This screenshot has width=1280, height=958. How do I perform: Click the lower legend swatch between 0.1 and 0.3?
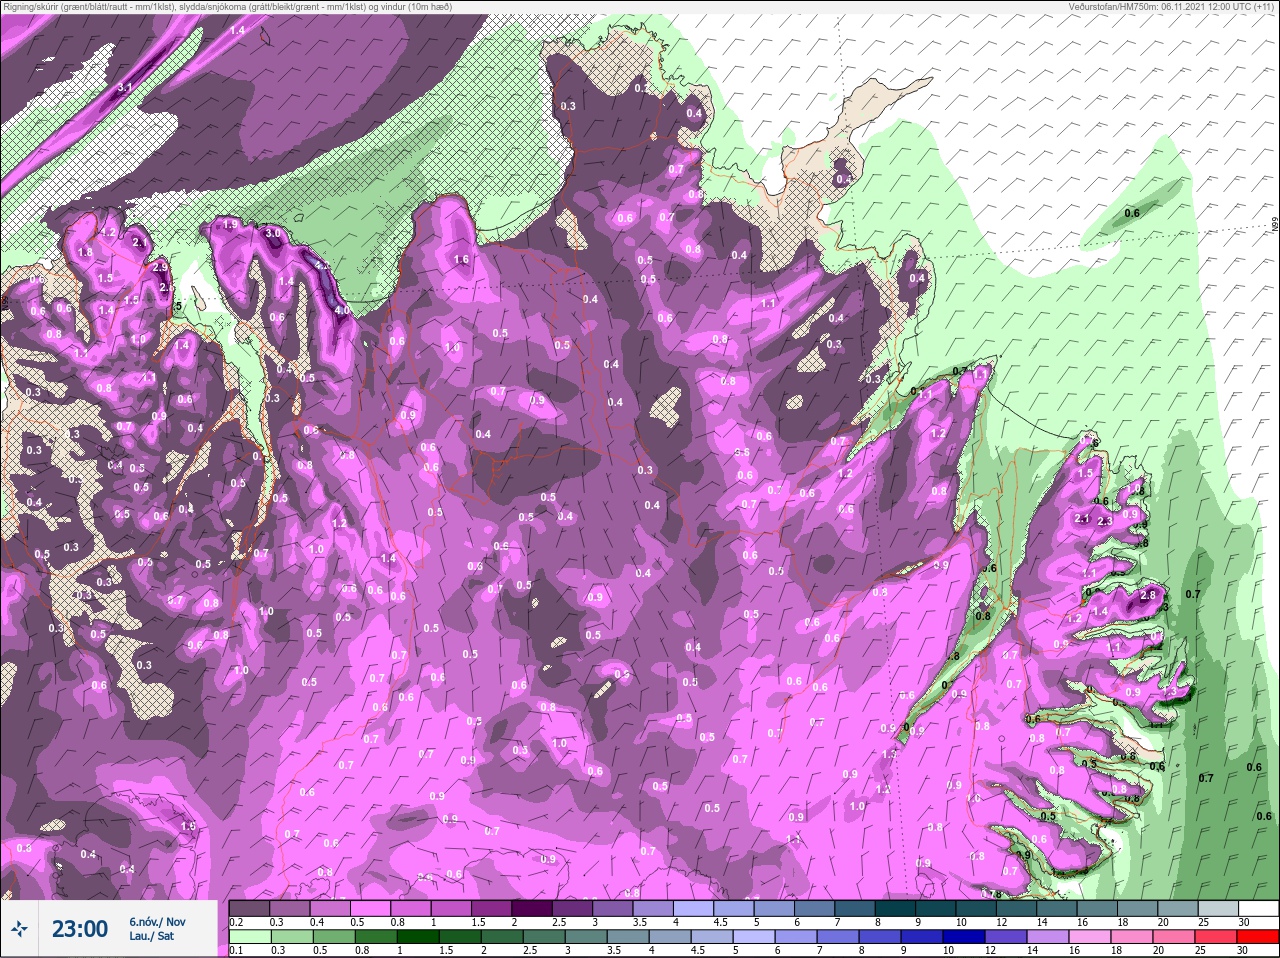pos(249,937)
